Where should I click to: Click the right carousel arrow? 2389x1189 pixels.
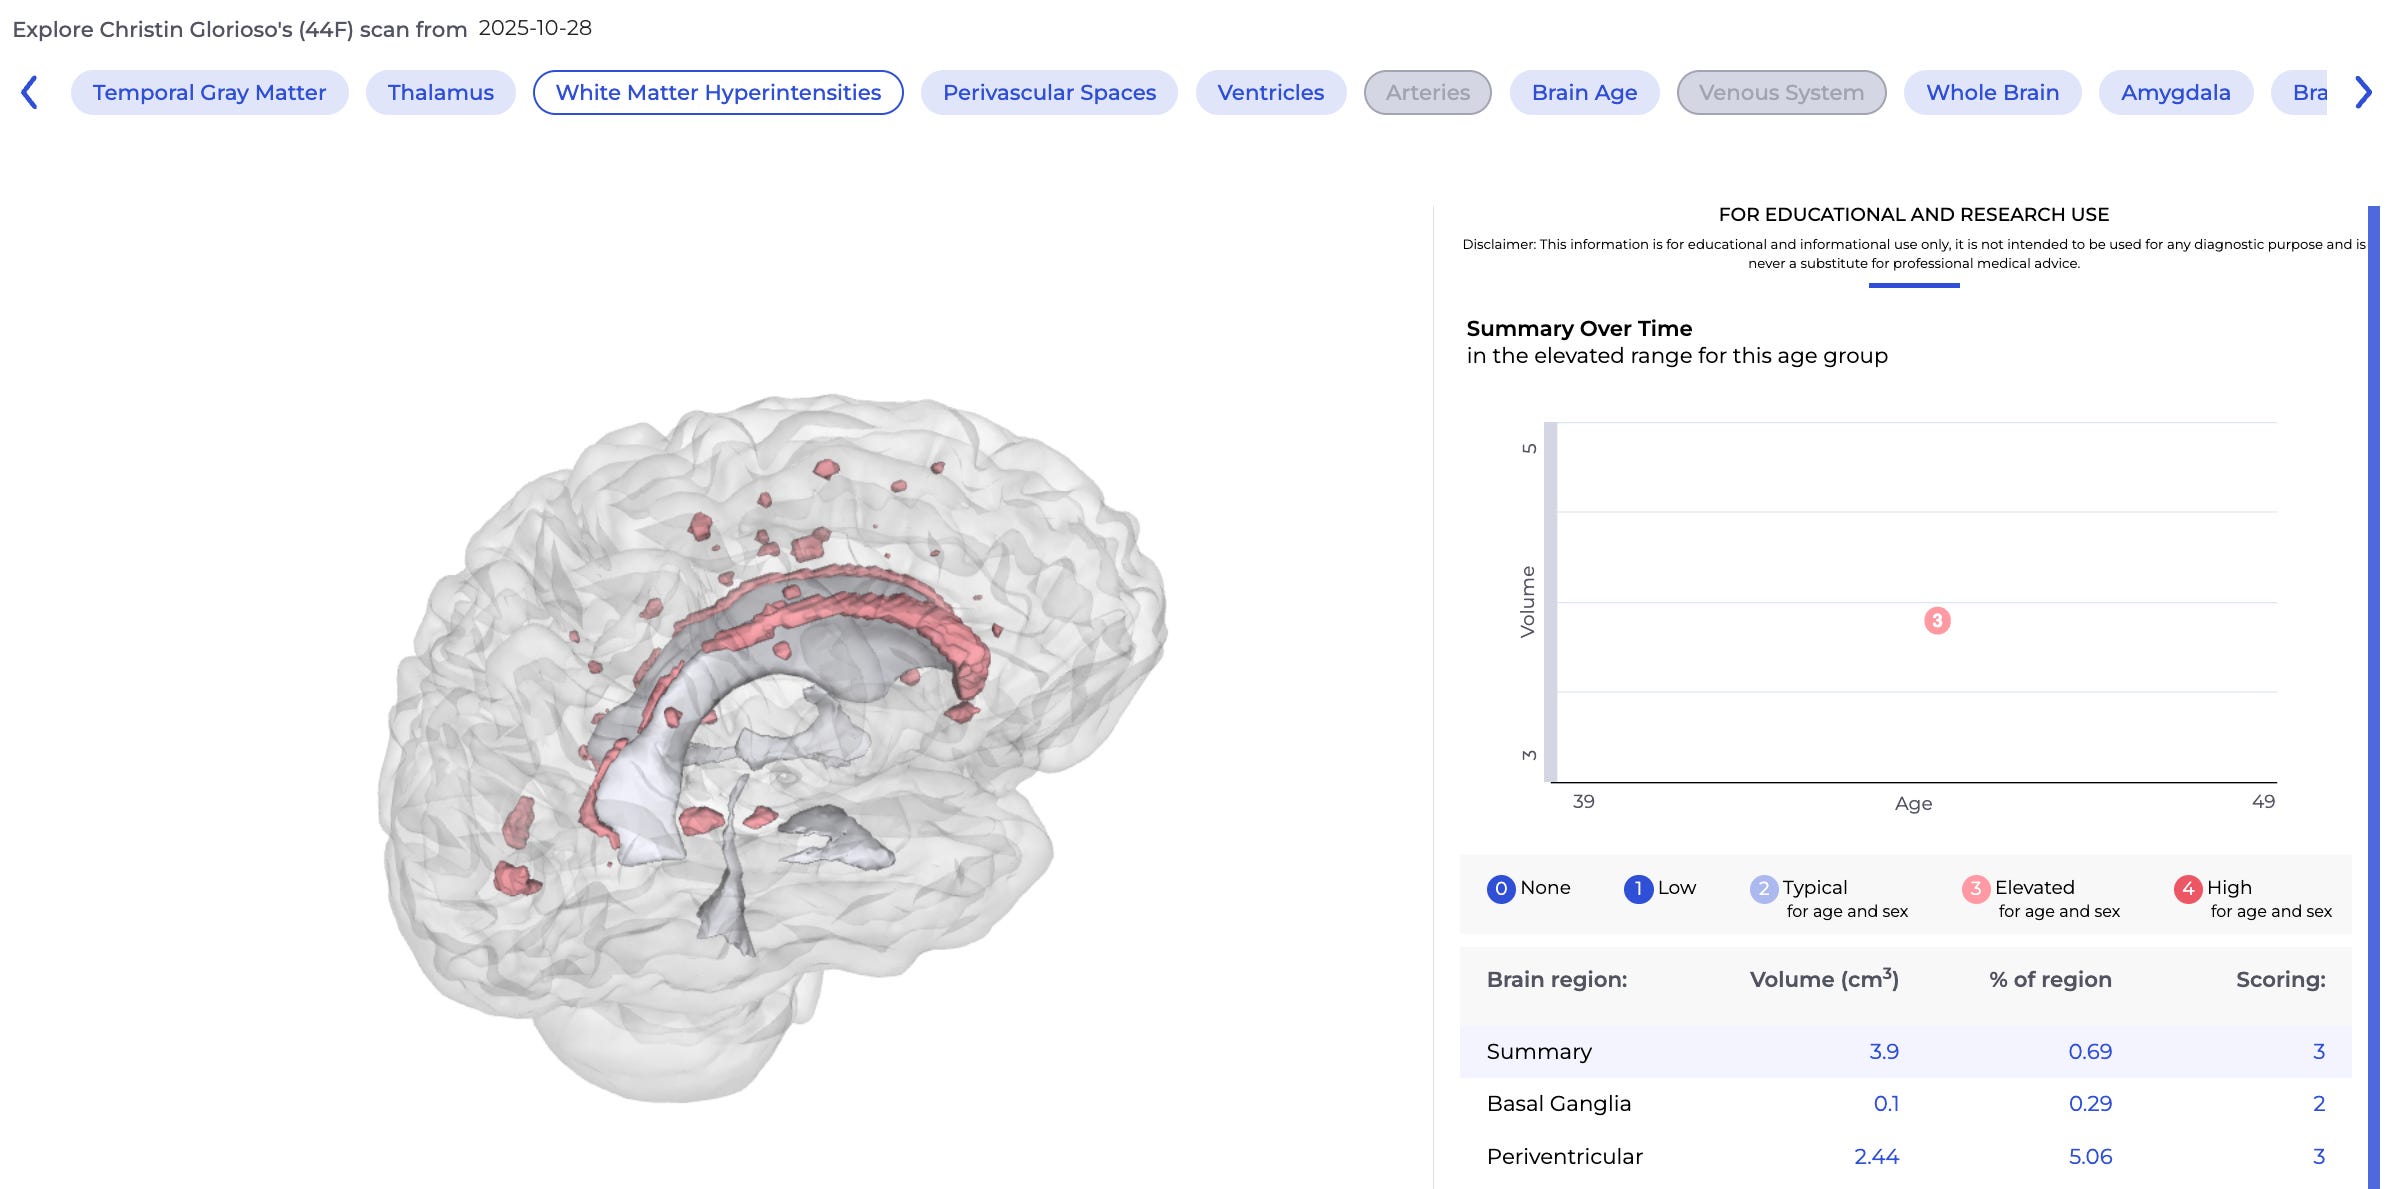tap(2363, 93)
